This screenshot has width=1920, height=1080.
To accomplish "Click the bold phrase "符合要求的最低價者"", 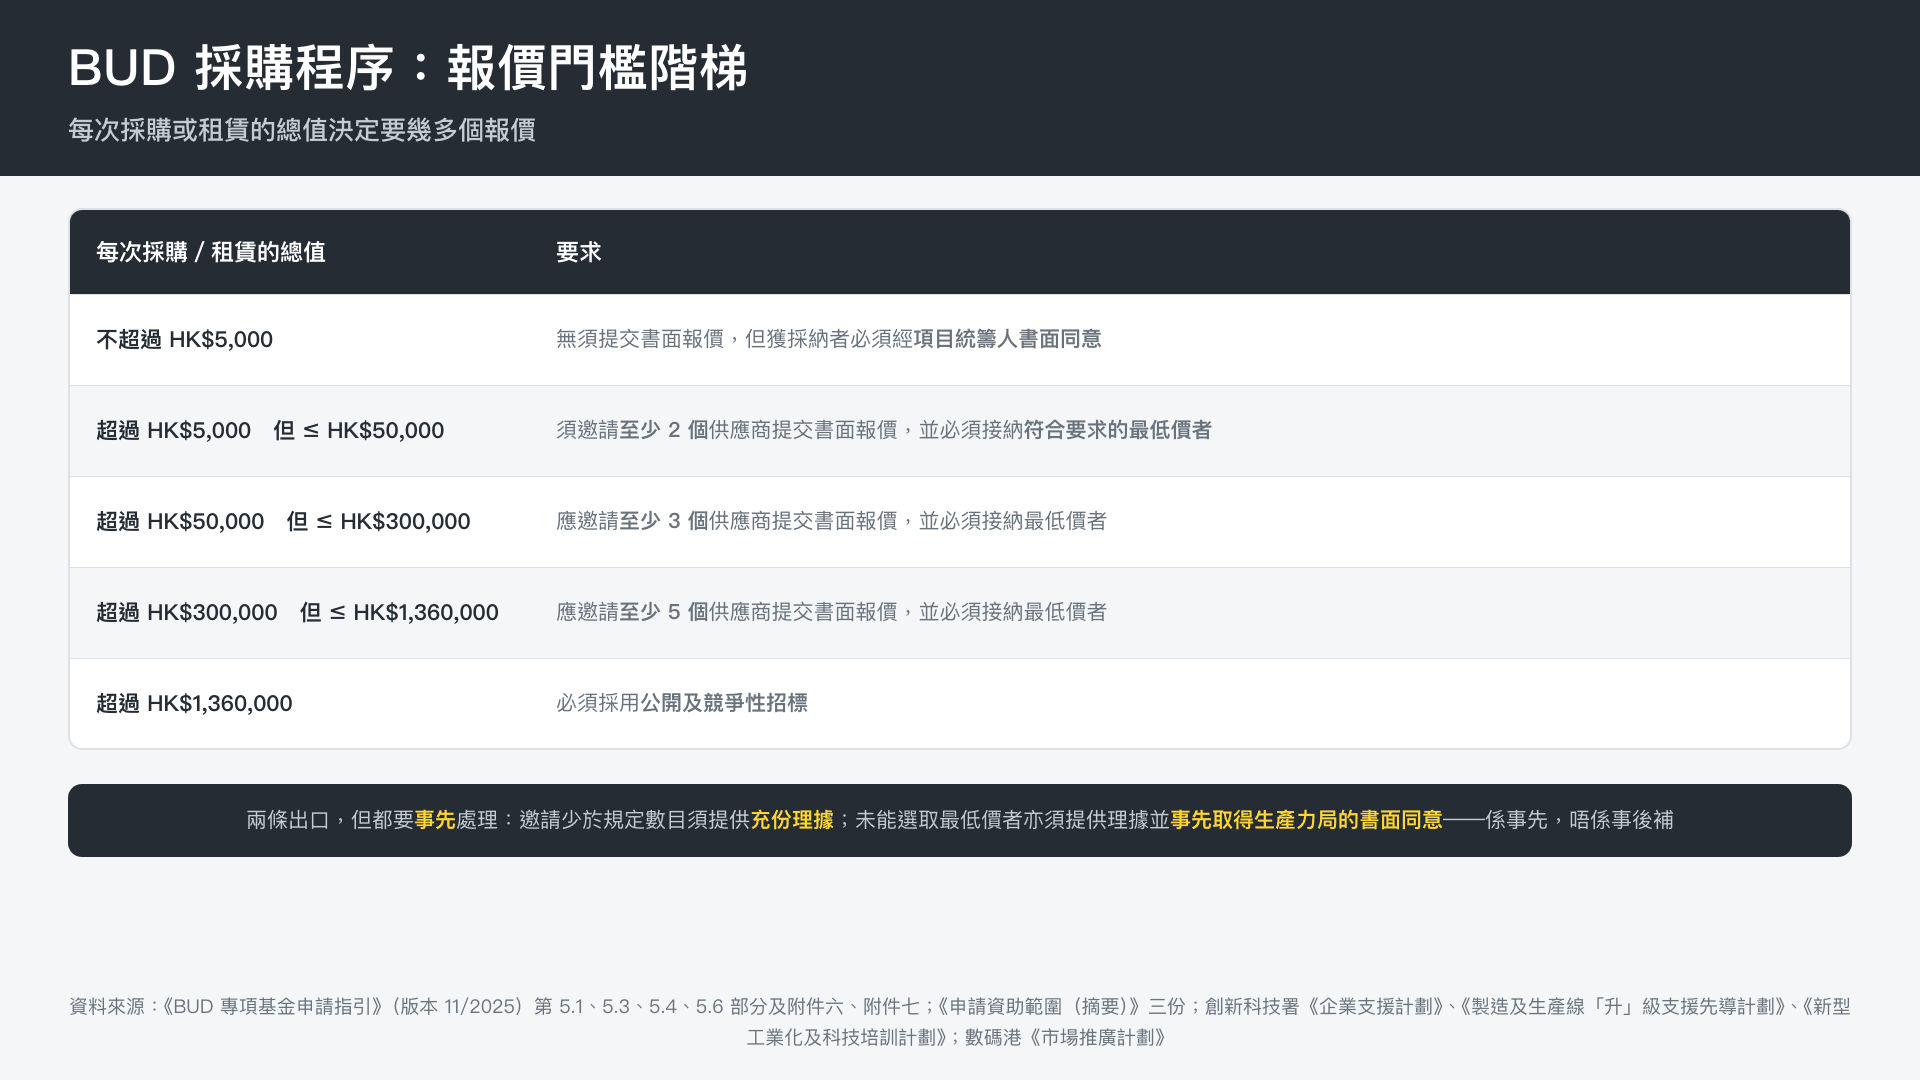I will tap(1117, 430).
